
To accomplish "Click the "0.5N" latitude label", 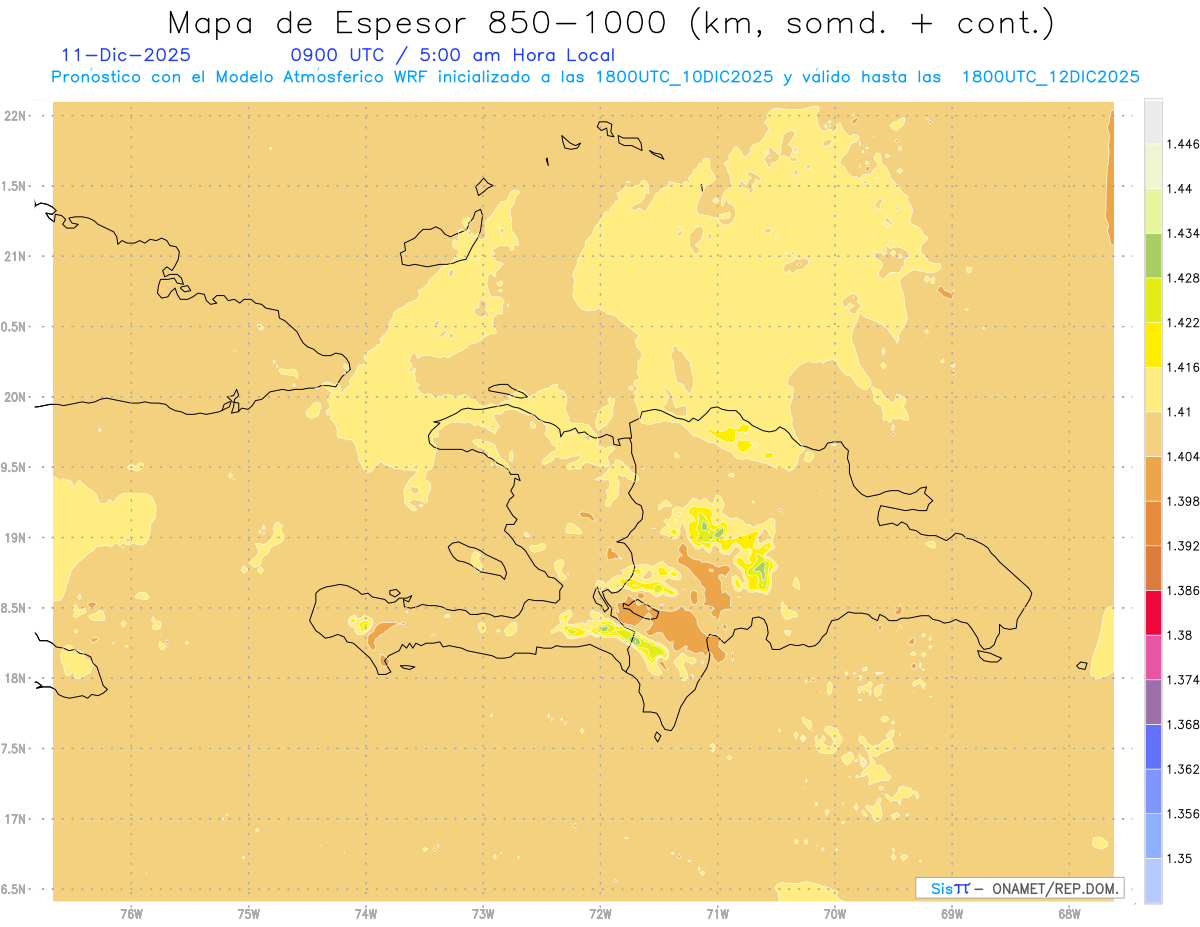I will click(x=15, y=327).
